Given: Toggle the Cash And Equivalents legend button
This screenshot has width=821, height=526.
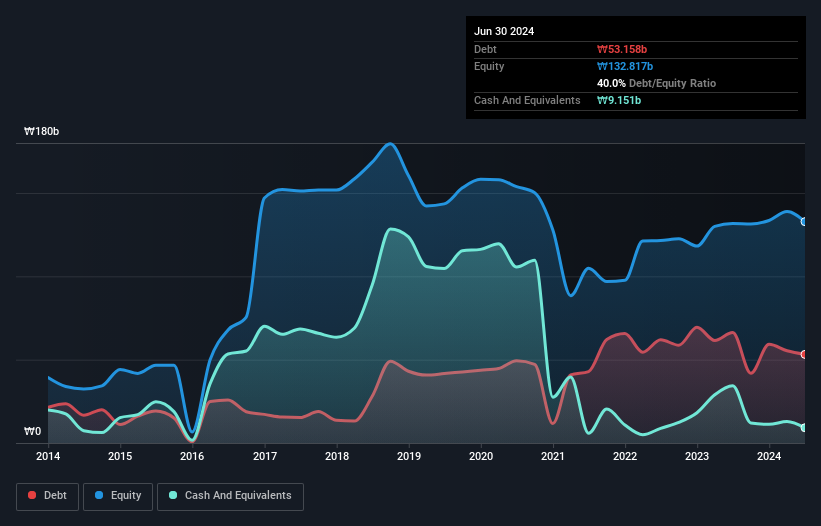Looking at the screenshot, I should (230, 496).
